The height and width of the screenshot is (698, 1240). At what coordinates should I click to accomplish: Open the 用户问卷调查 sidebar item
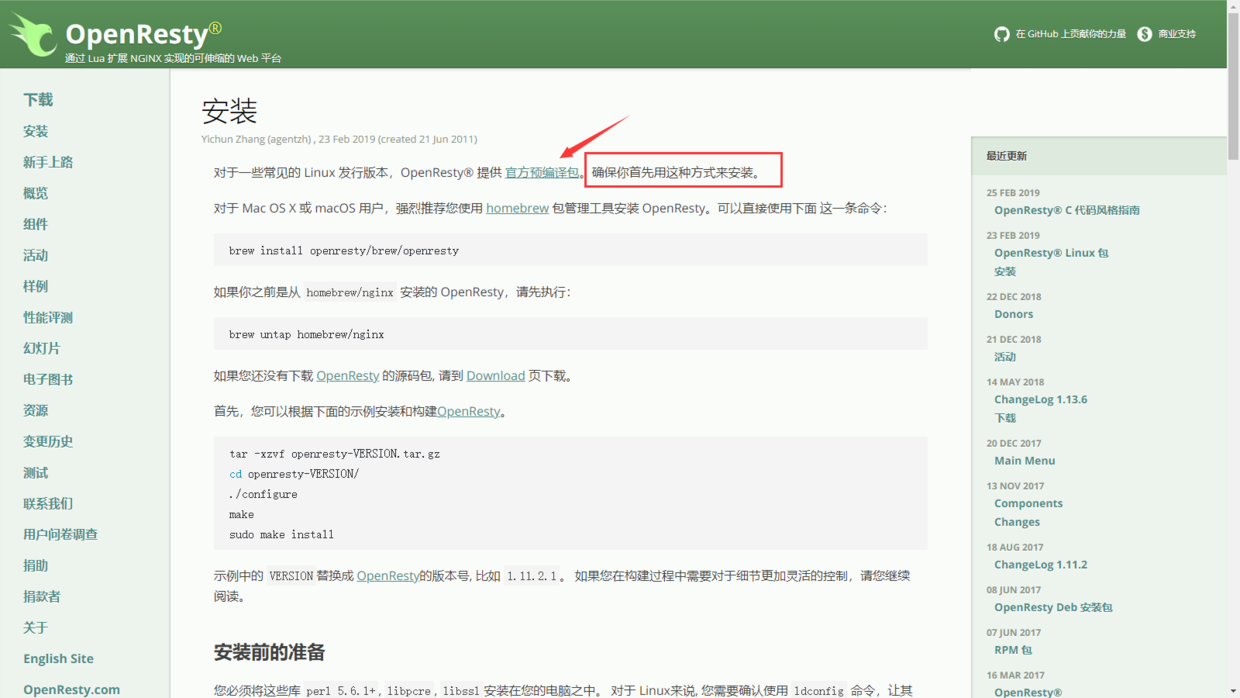[x=61, y=534]
